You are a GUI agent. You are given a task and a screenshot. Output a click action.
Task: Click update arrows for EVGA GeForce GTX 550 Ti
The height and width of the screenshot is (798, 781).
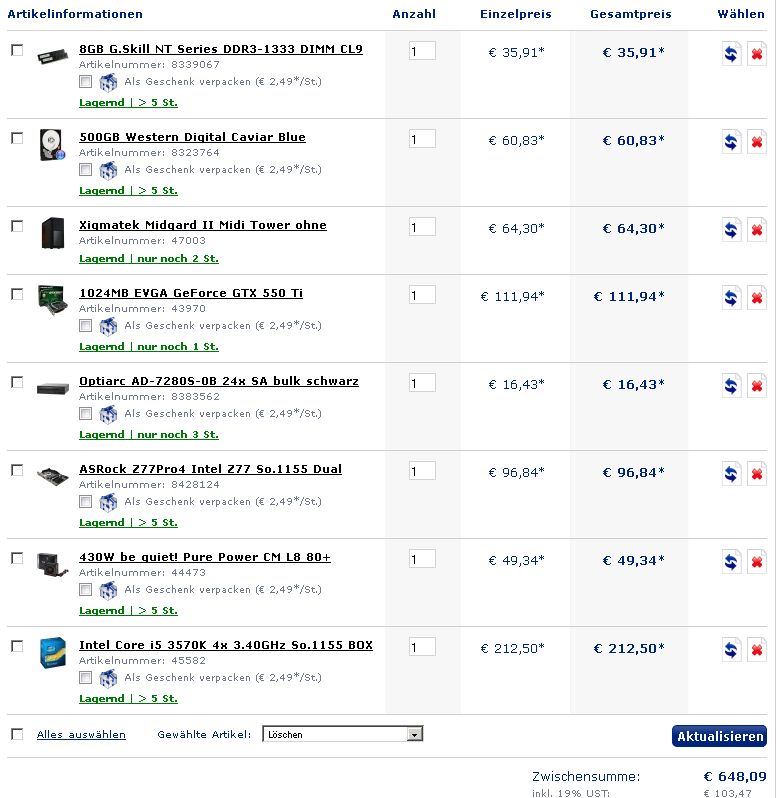pyautogui.click(x=731, y=297)
